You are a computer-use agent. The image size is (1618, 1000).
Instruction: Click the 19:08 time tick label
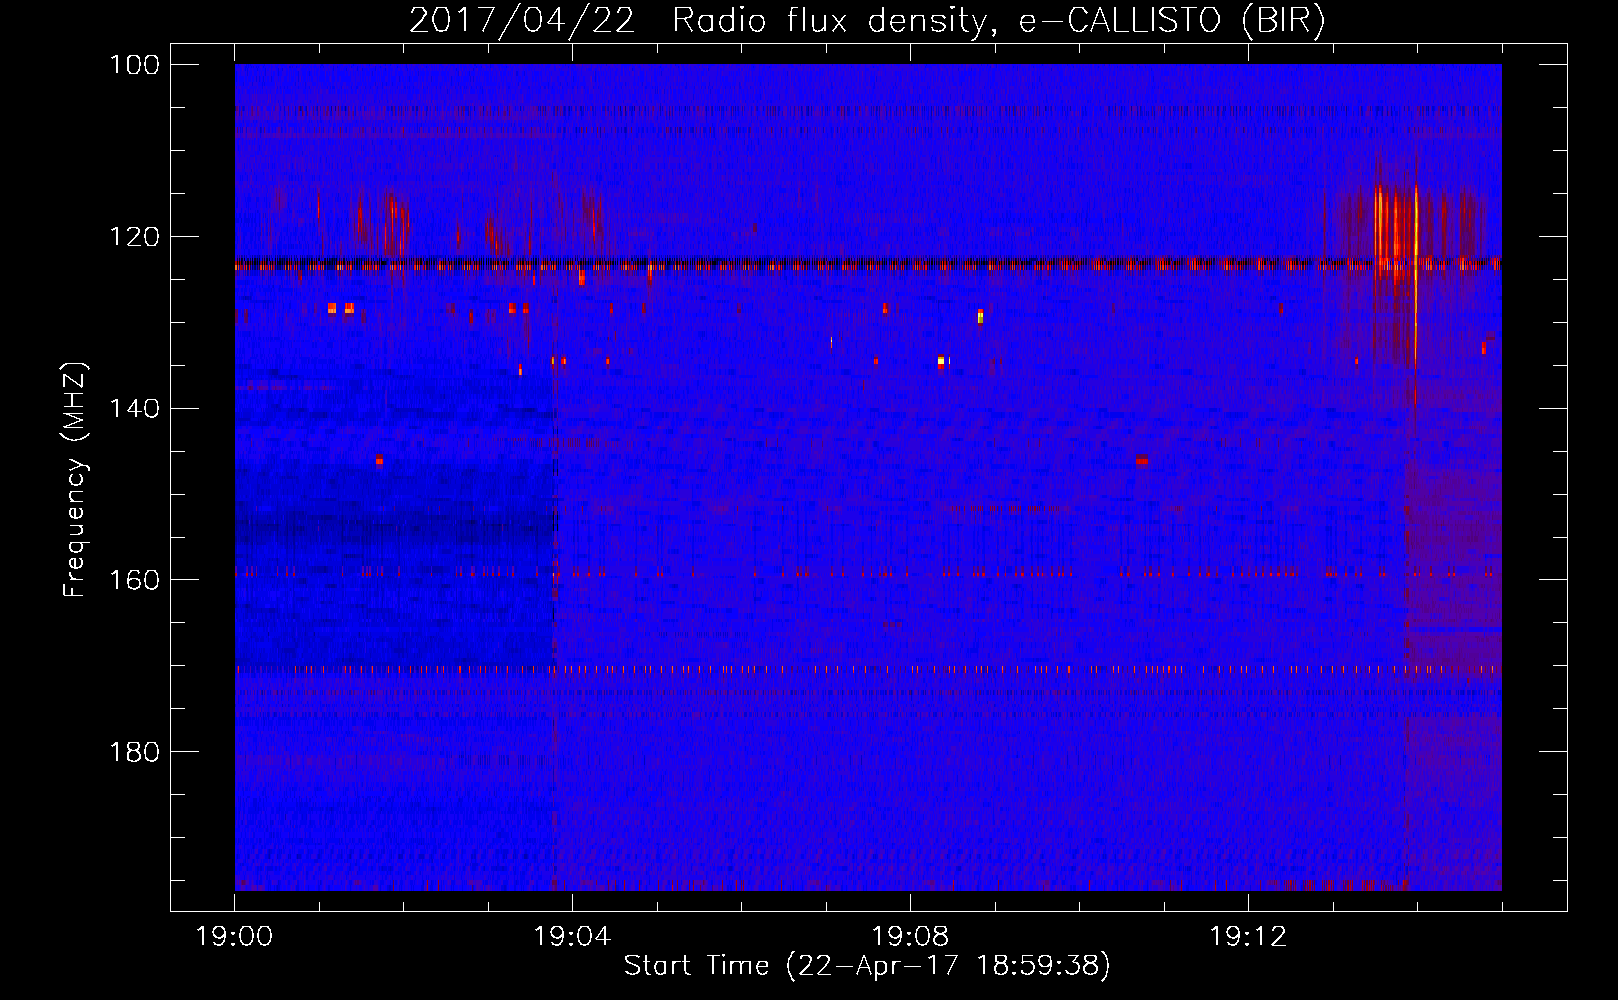(910, 937)
